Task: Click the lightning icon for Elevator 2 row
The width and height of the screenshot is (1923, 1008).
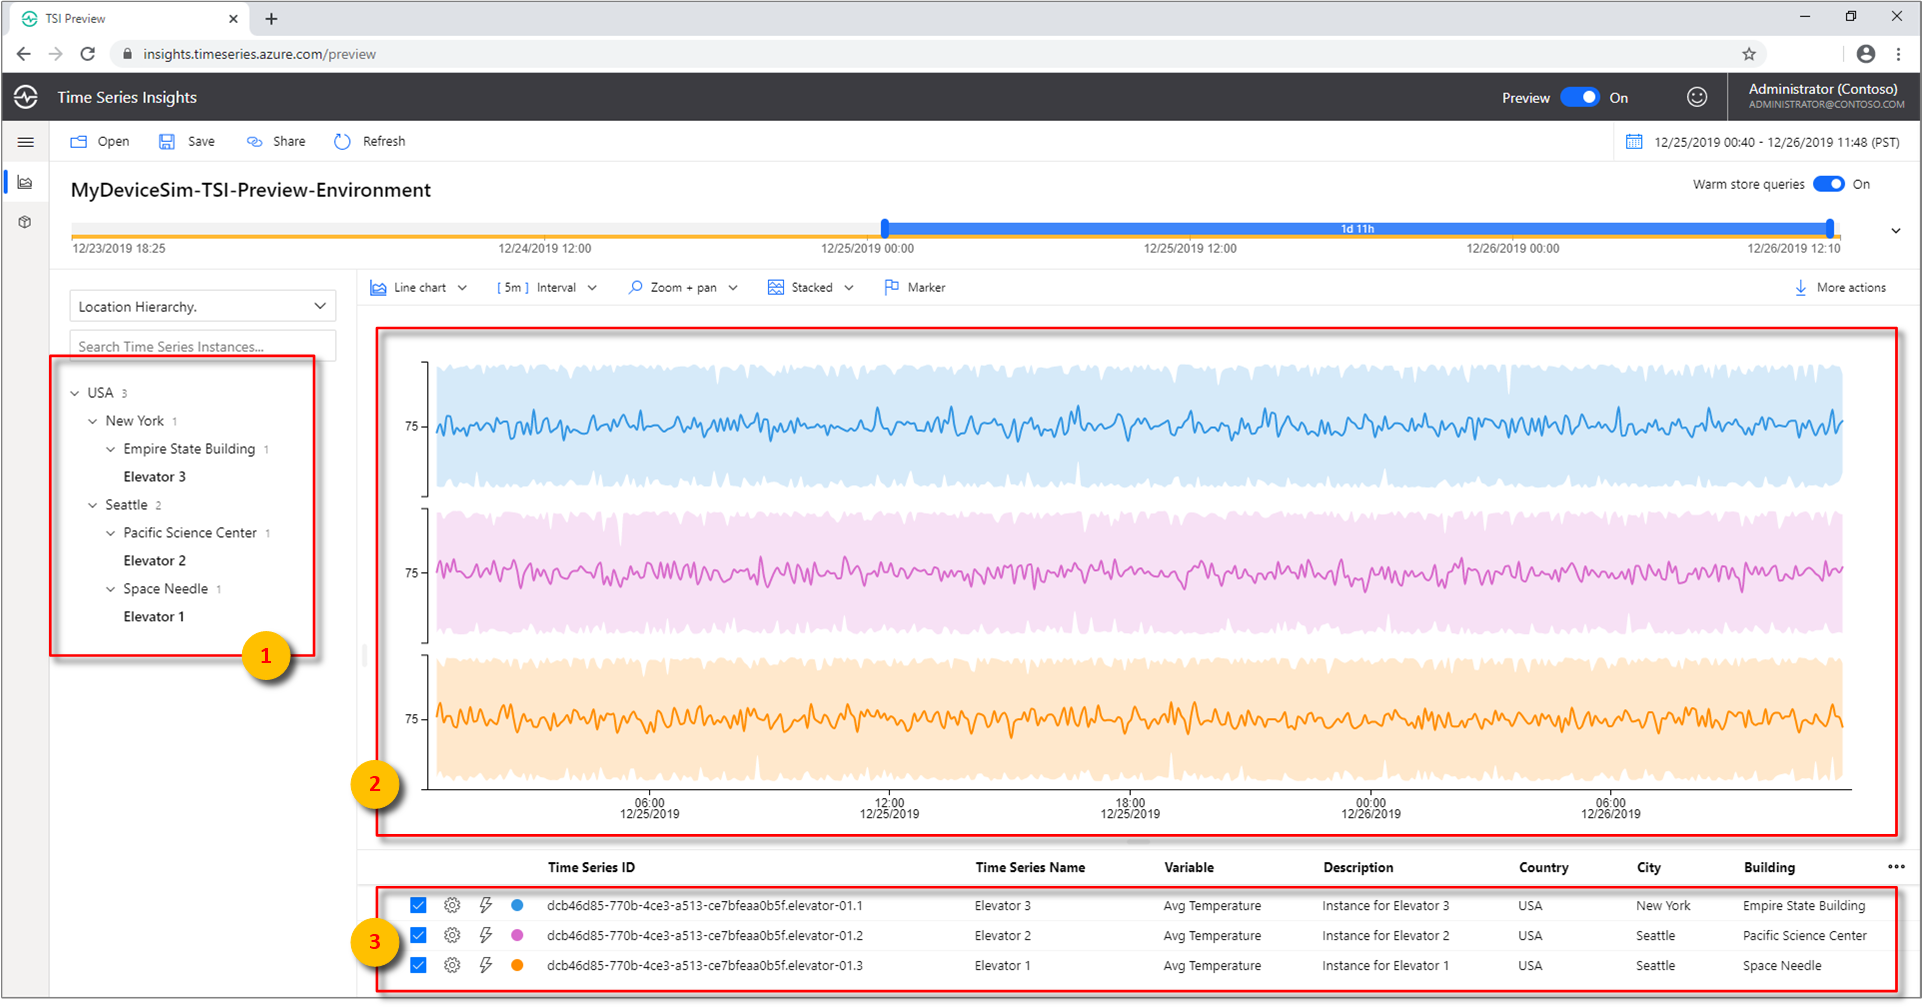Action: (486, 935)
